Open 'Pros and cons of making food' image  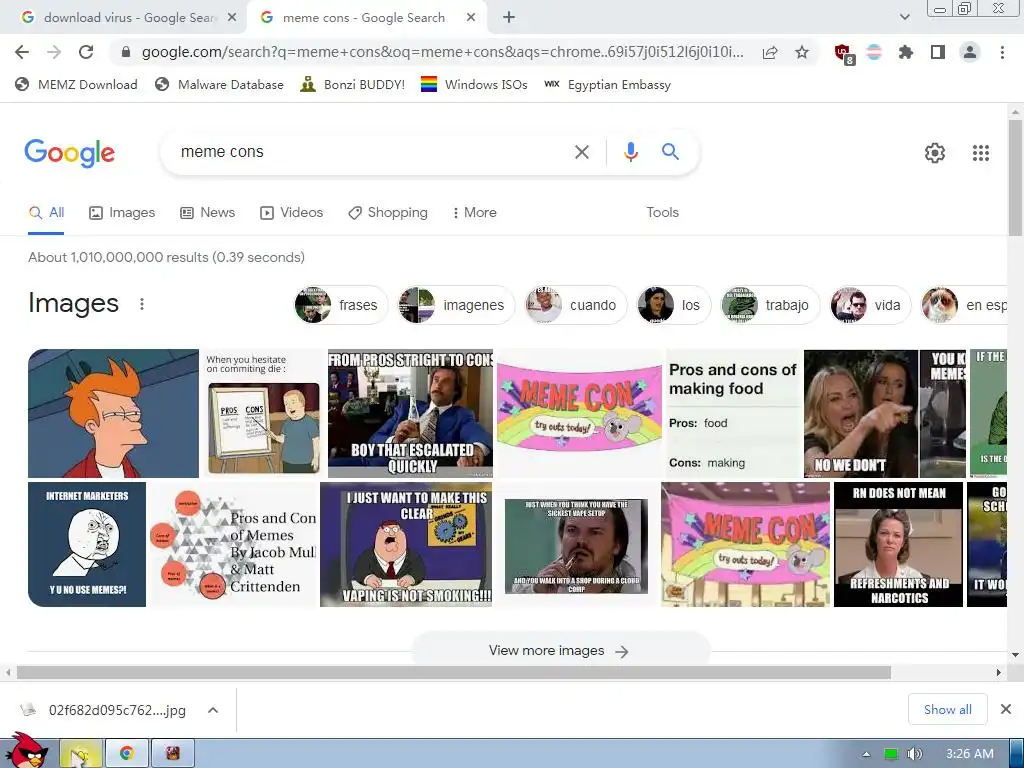733,413
